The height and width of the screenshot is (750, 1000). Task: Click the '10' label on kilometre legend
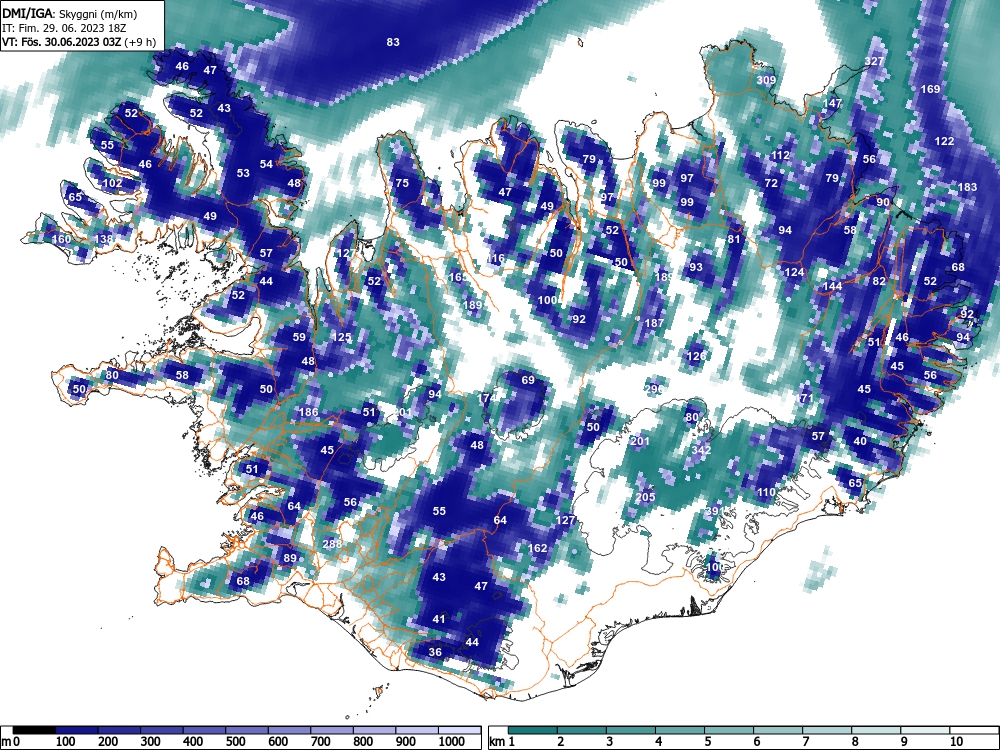(x=956, y=742)
